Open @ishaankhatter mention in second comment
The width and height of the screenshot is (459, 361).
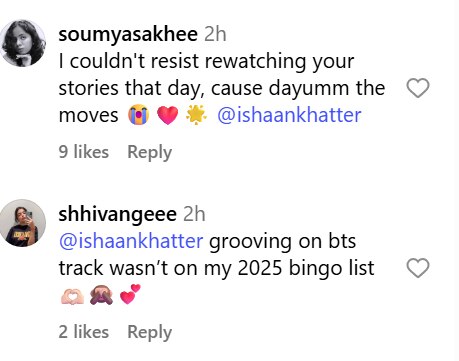pos(131,241)
